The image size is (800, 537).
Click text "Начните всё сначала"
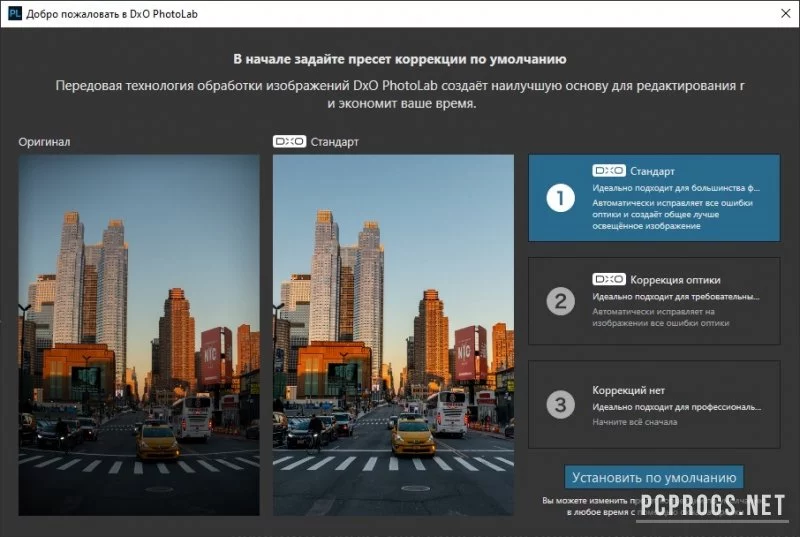point(635,422)
